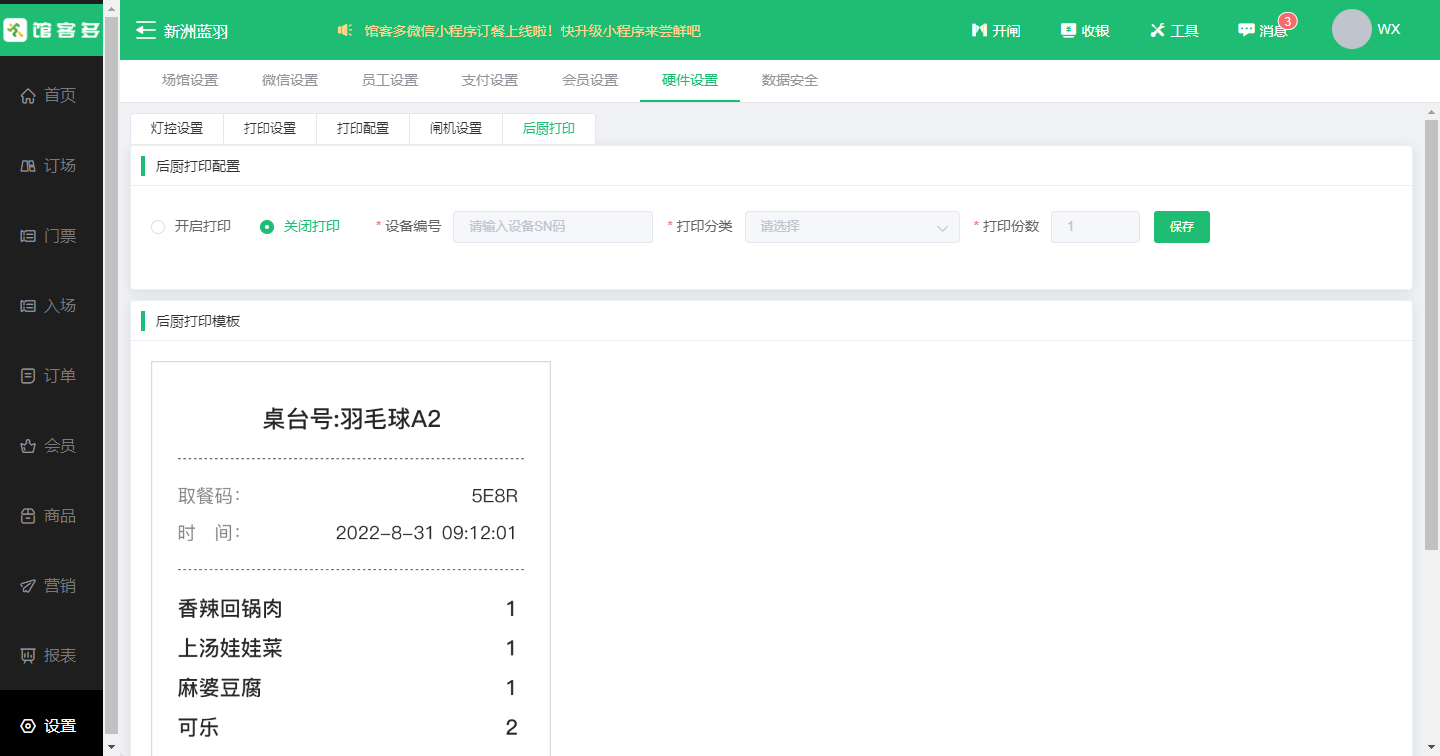This screenshot has width=1440, height=756.
Task: Switch to the 支付设置 tab
Action: [x=490, y=81]
